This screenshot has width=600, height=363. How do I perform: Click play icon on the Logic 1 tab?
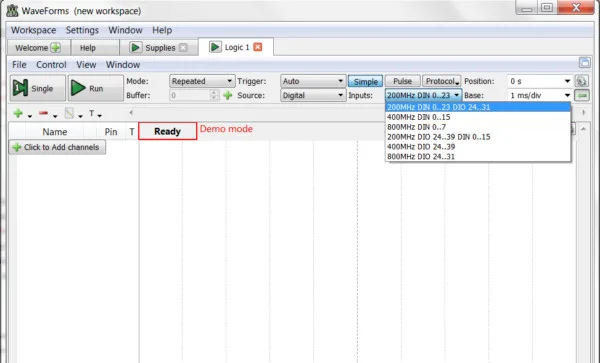215,47
